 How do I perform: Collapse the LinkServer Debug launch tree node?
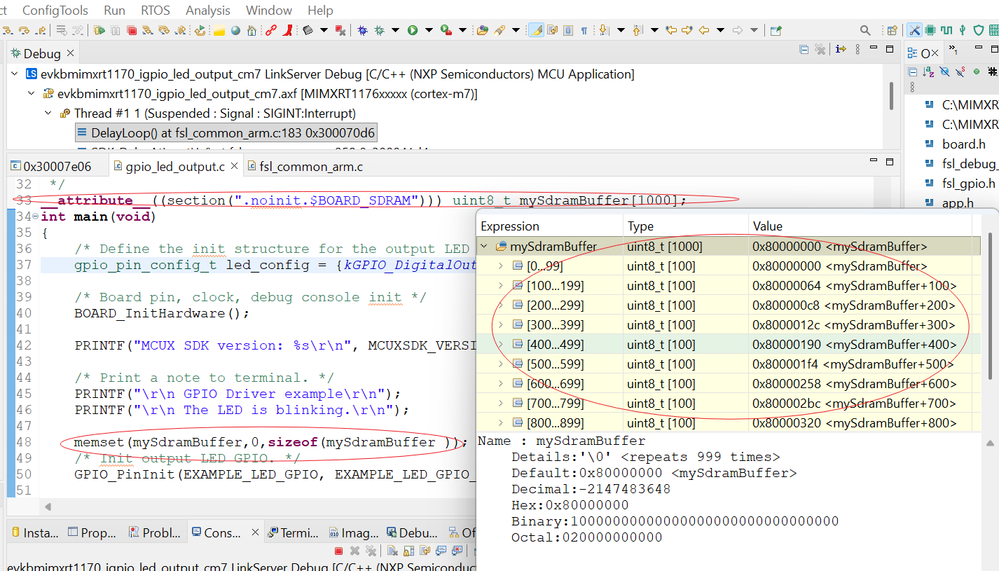(14, 74)
